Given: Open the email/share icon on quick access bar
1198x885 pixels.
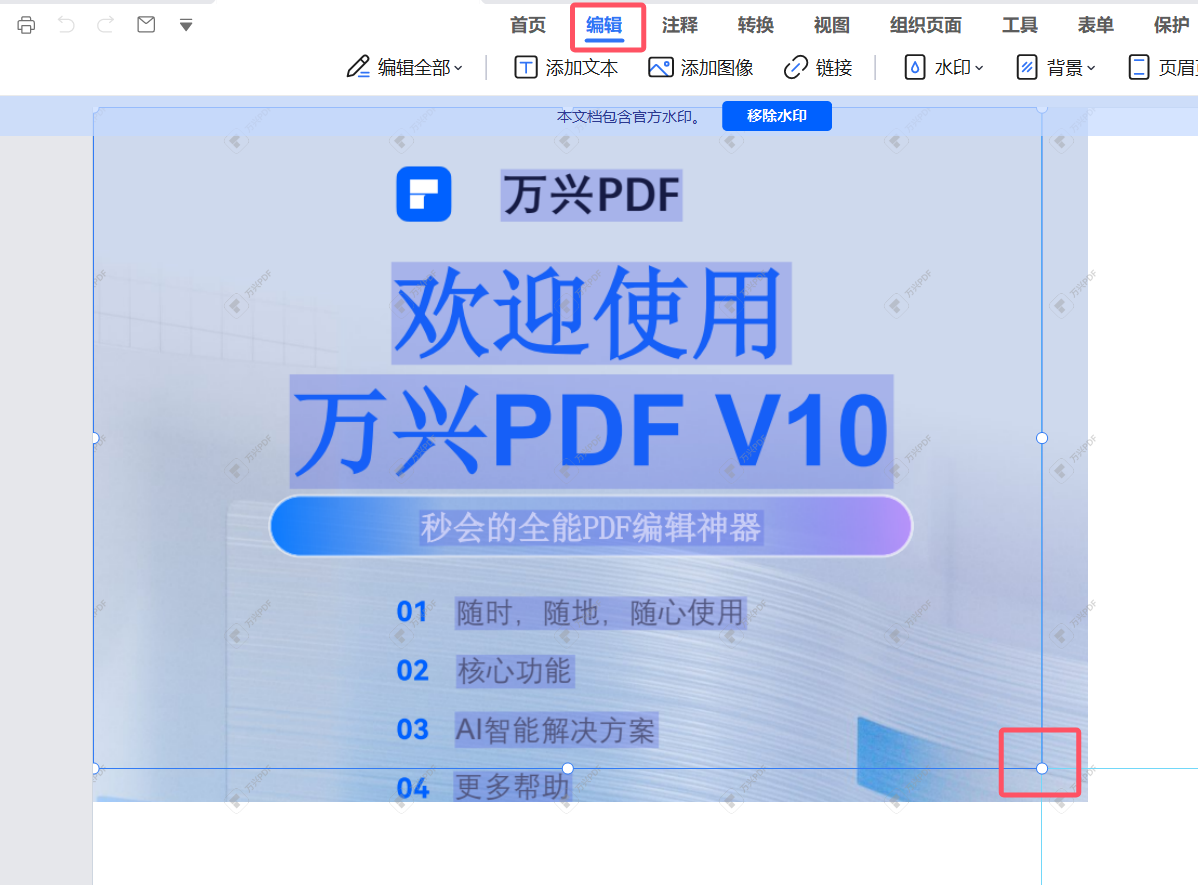Looking at the screenshot, I should pyautogui.click(x=145, y=25).
